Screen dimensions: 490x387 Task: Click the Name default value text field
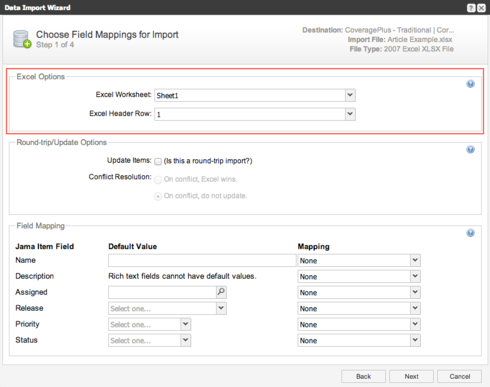[x=202, y=260]
